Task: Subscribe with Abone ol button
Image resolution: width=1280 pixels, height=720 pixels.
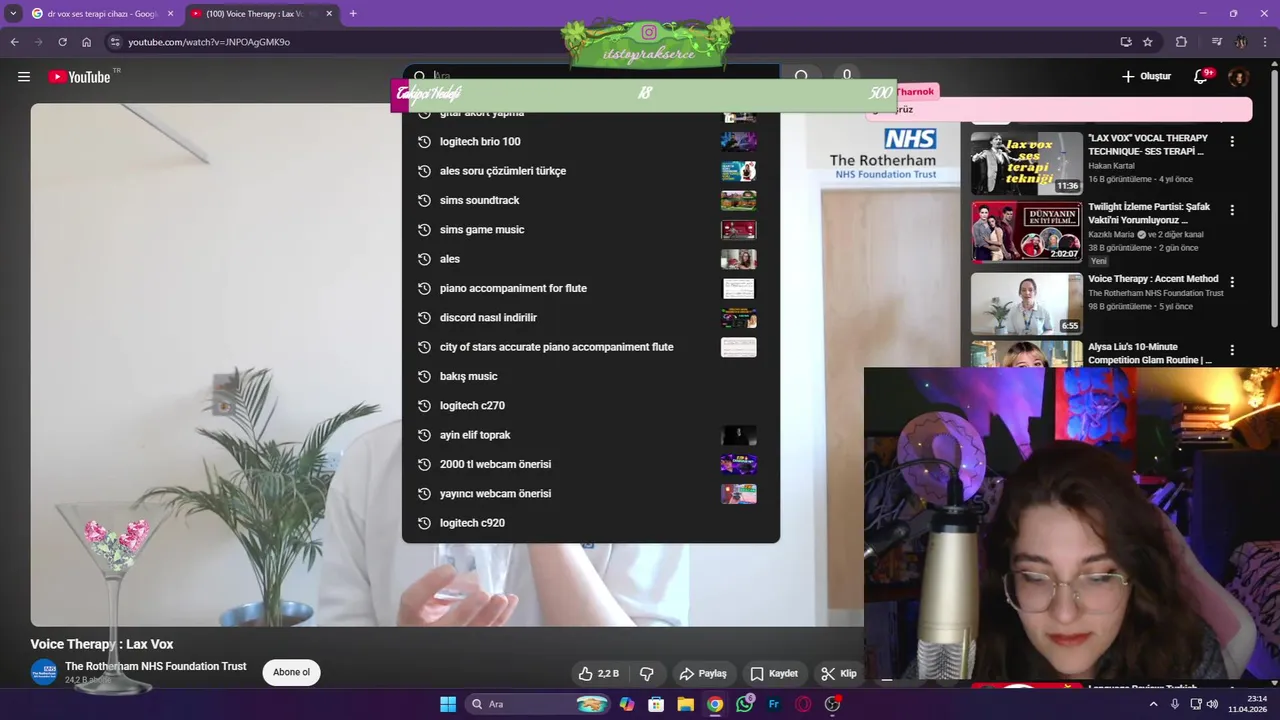Action: coord(292,672)
